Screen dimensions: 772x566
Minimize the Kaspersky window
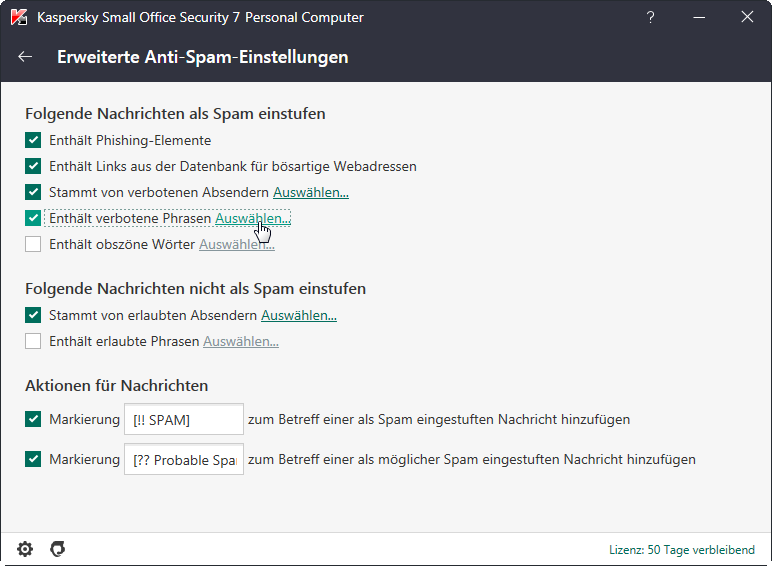point(698,17)
